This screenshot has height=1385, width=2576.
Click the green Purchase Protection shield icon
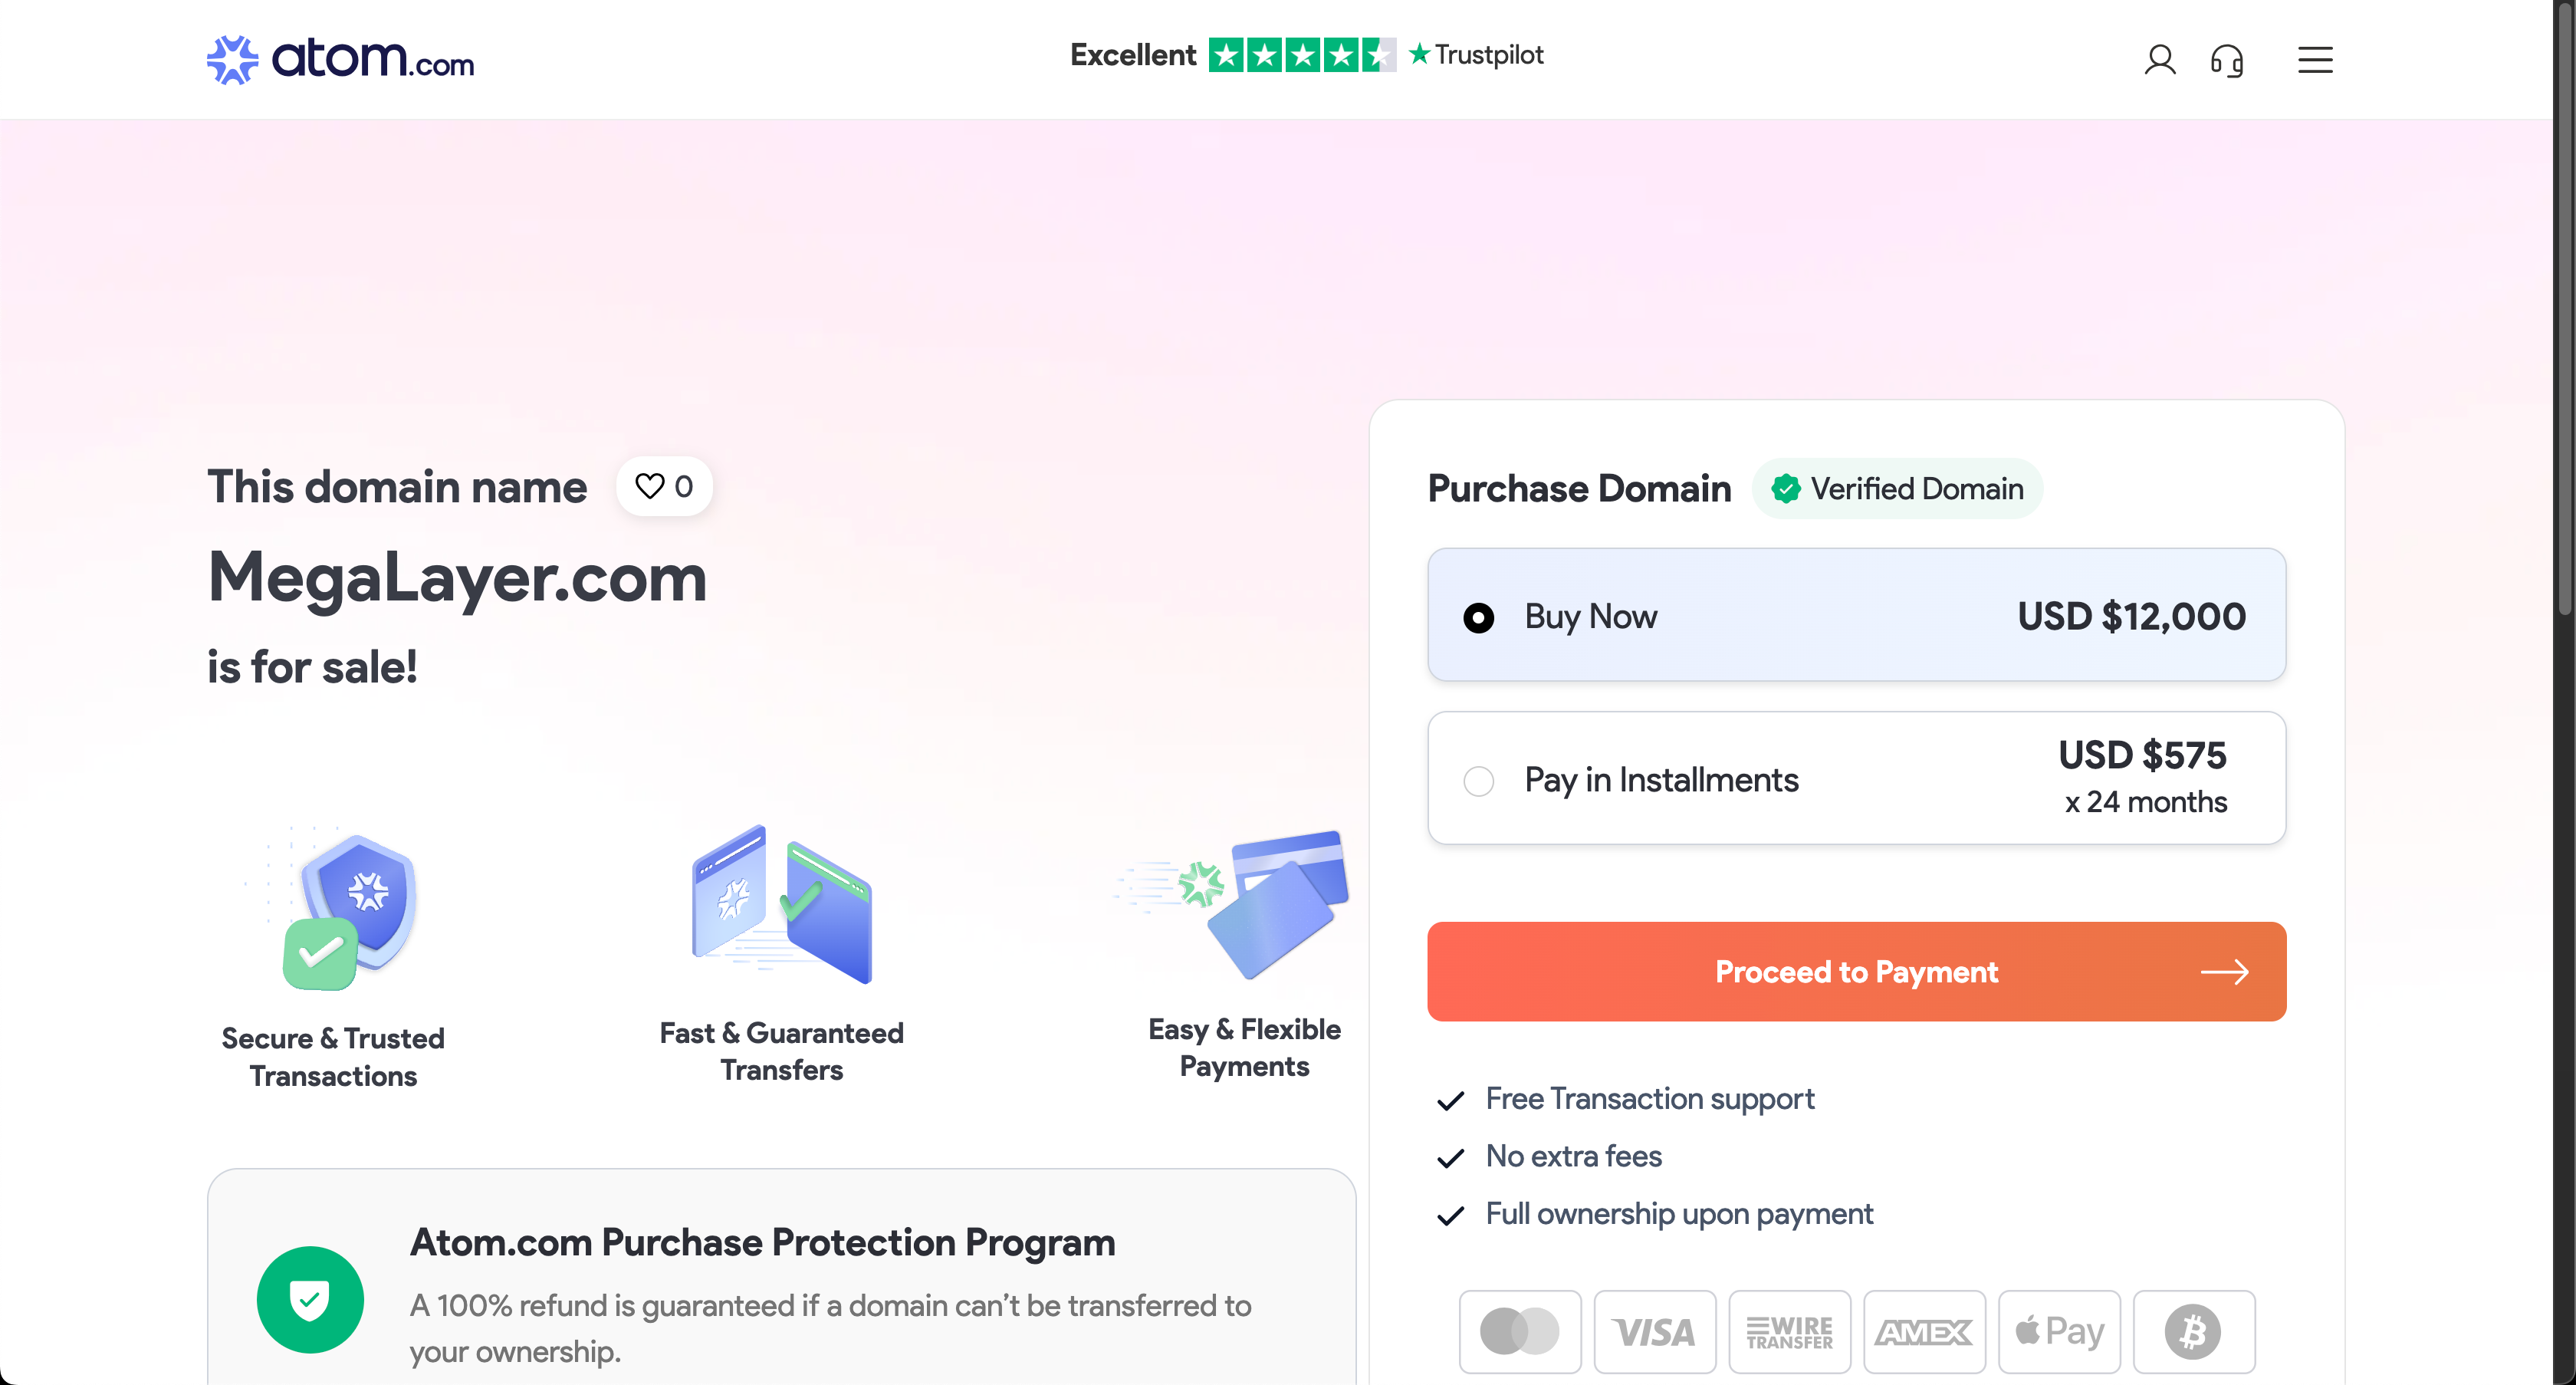[x=310, y=1299]
